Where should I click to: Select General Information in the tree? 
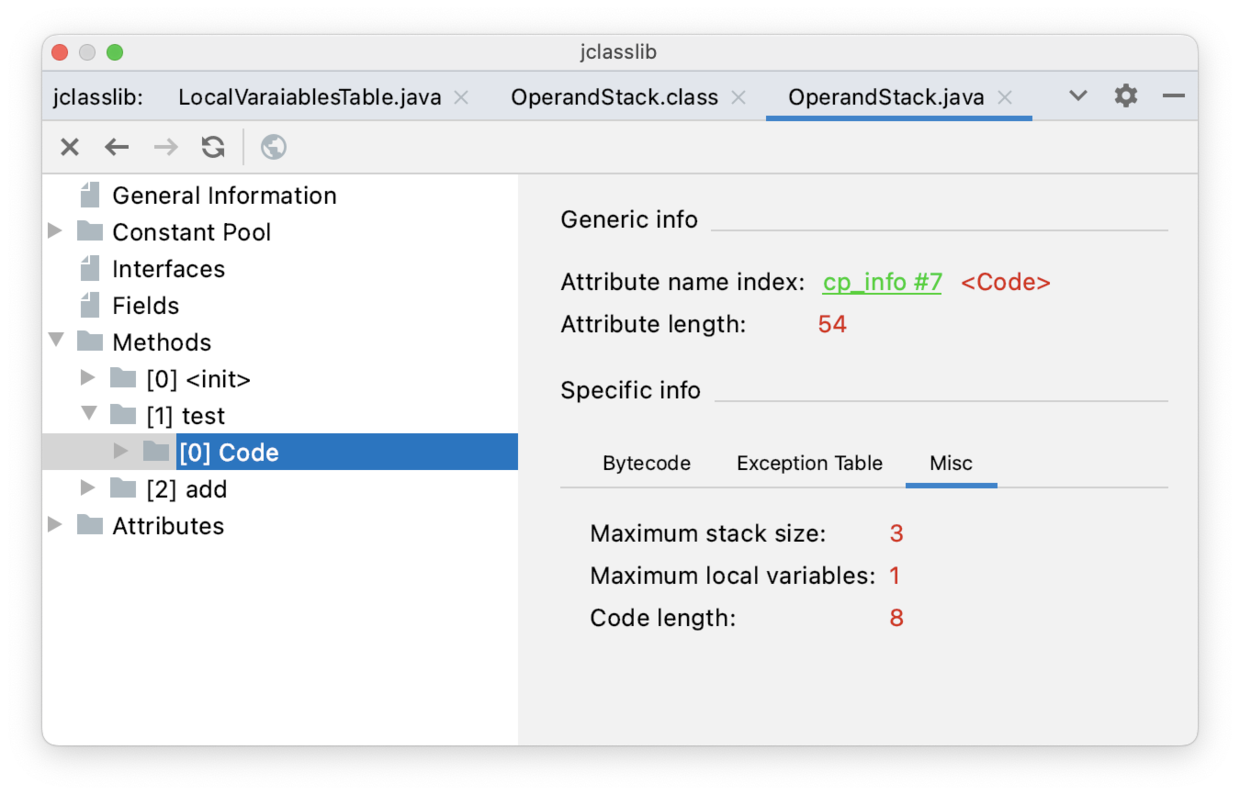click(224, 196)
